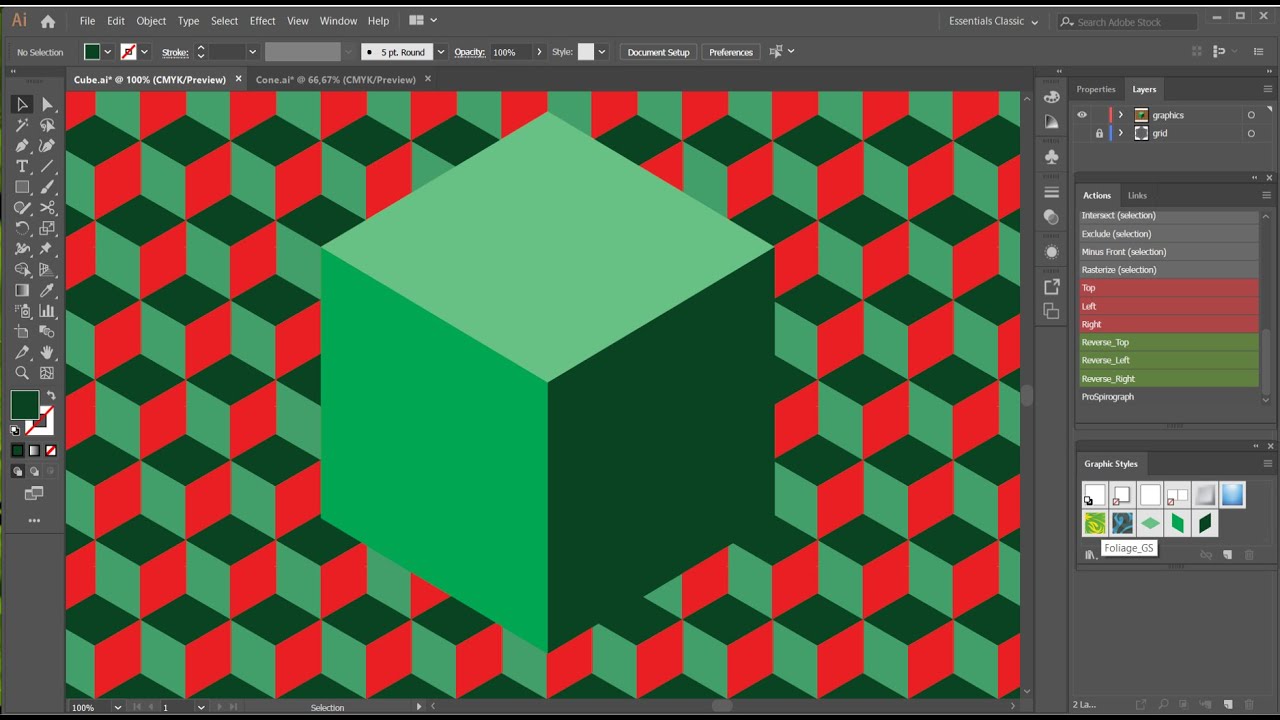Select the Pen tool
Image resolution: width=1280 pixels, height=720 pixels.
point(22,146)
